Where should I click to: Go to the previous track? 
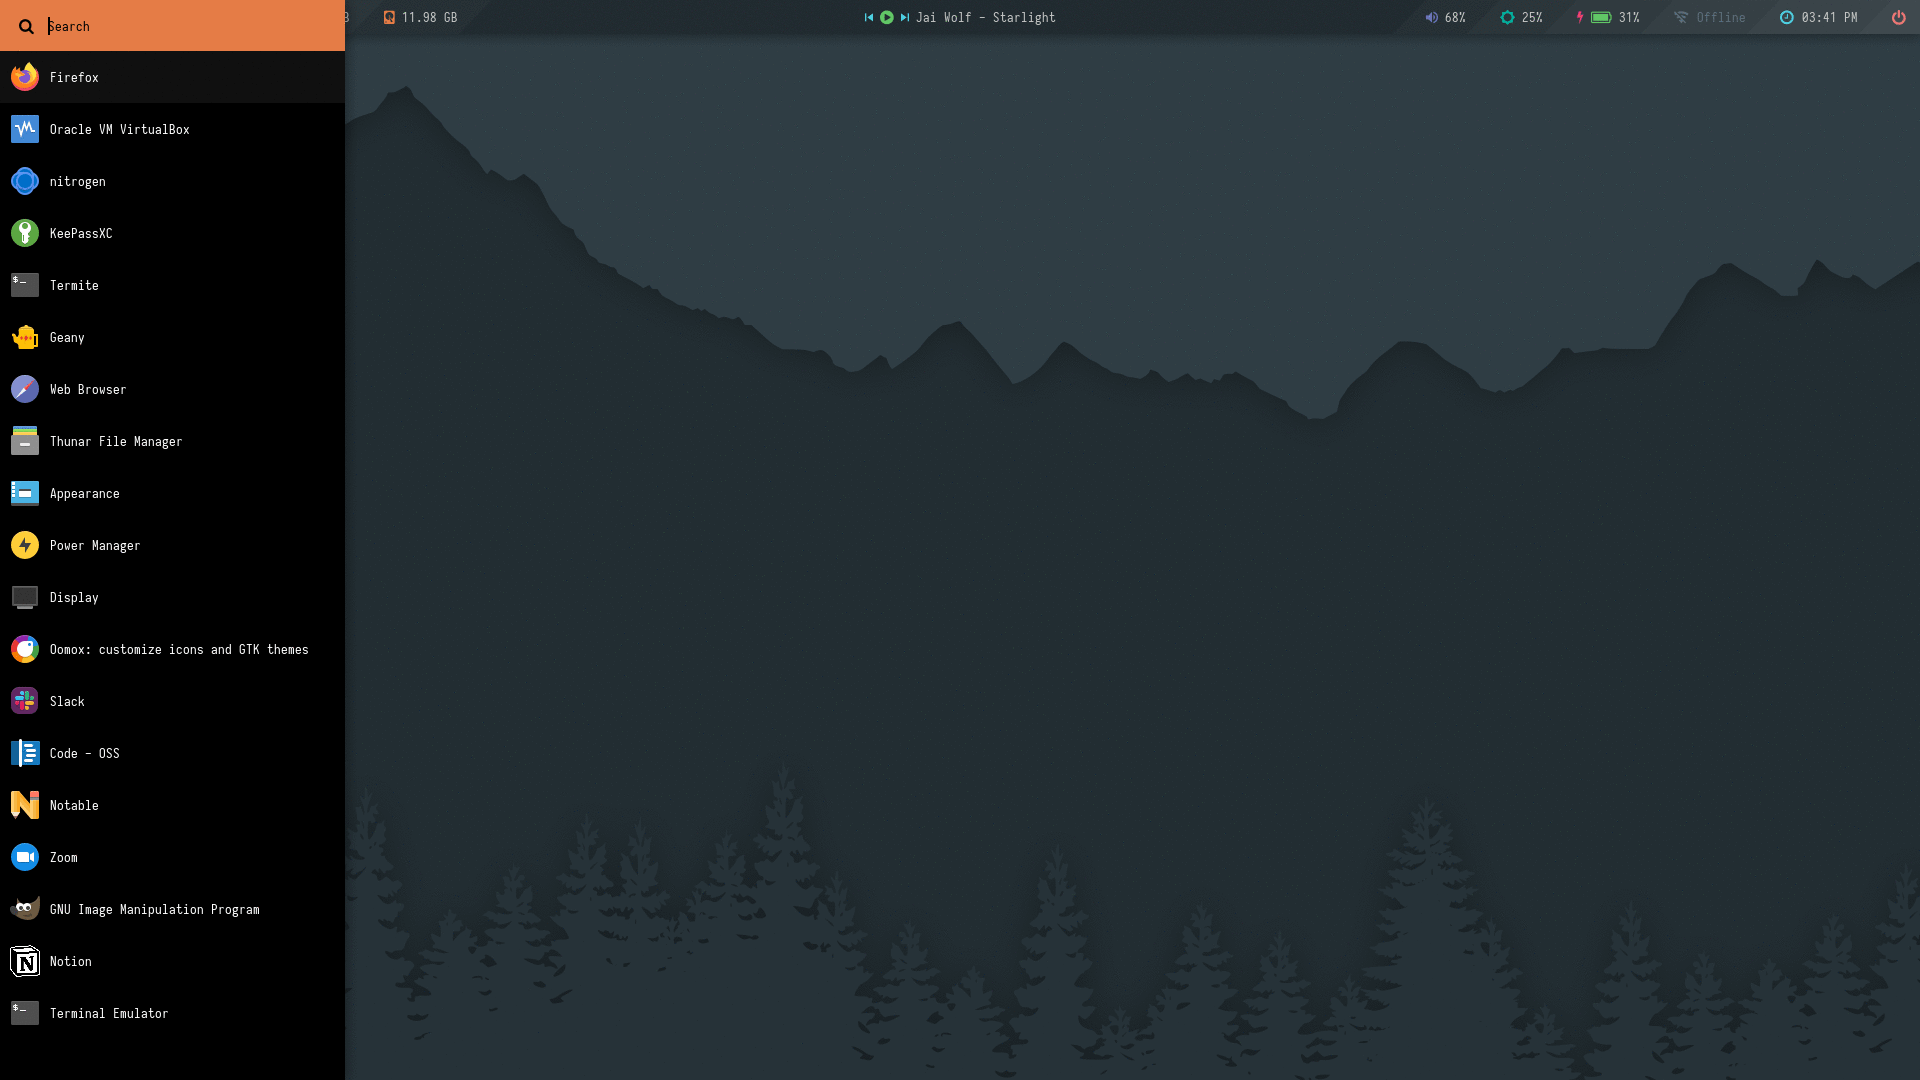click(869, 17)
